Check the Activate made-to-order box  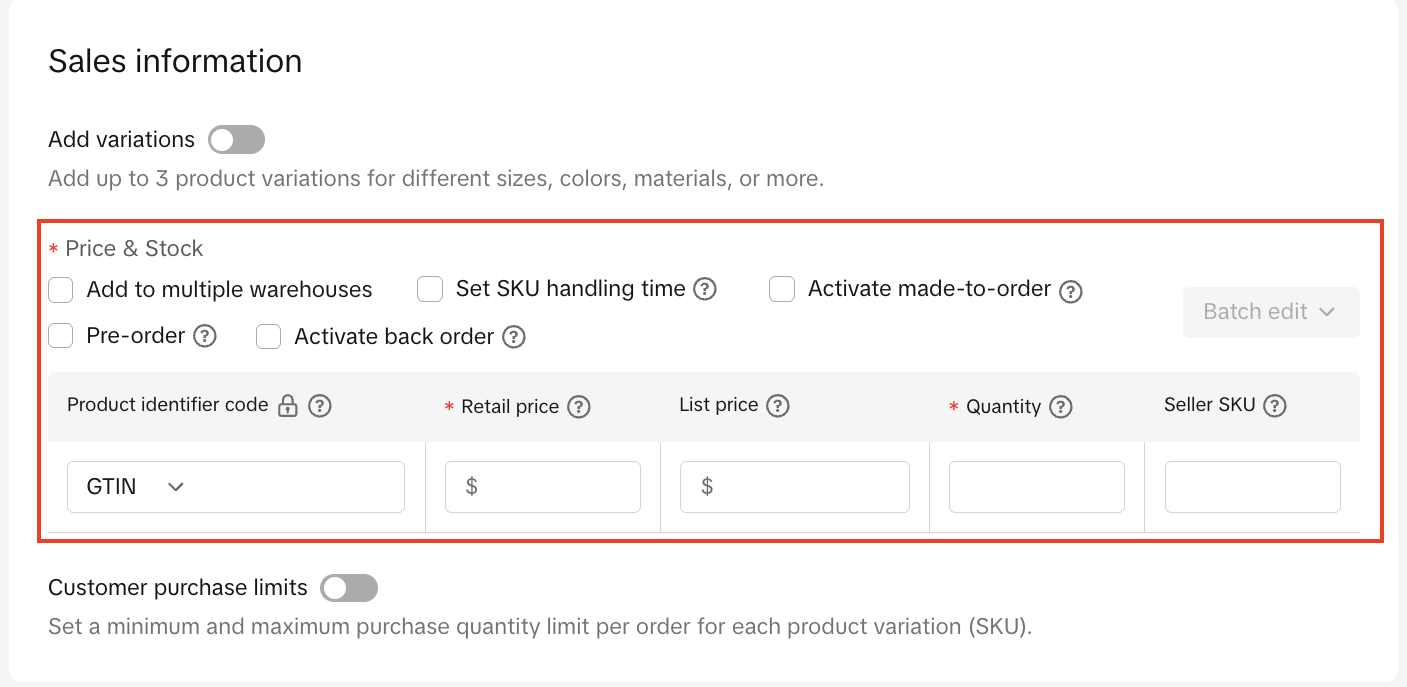[782, 290]
